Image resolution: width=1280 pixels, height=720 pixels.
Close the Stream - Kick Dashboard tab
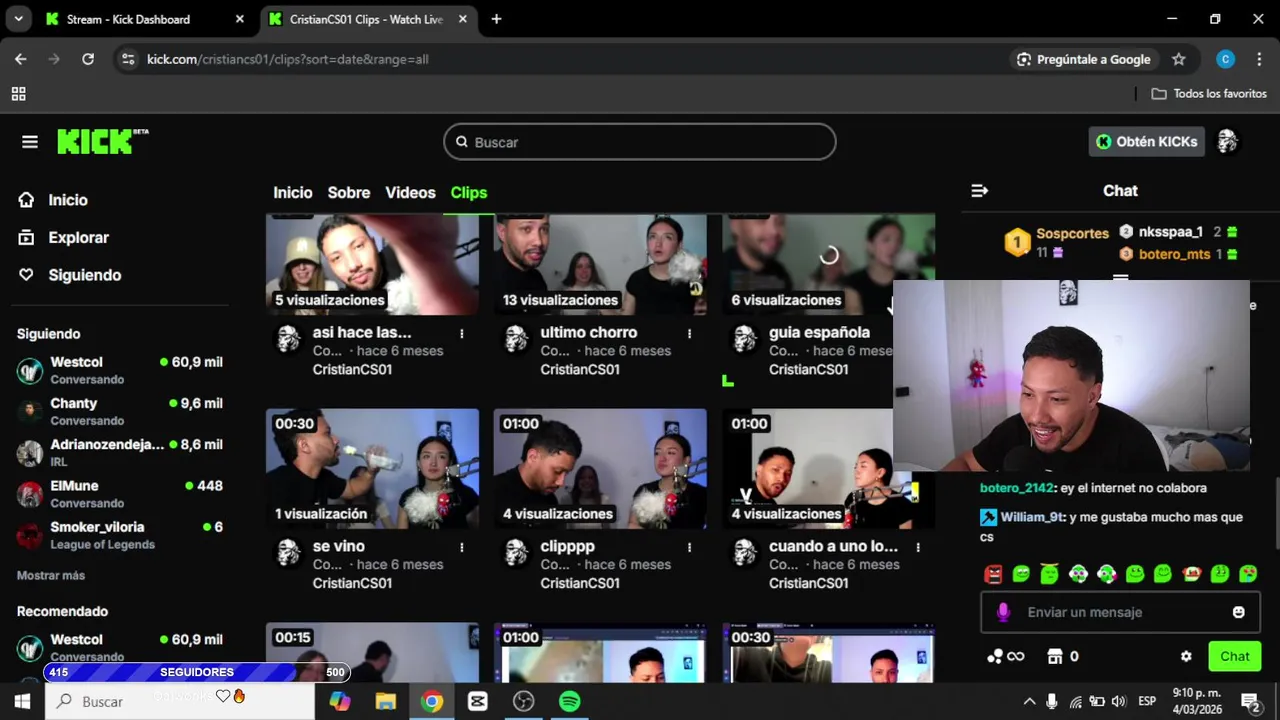tap(239, 19)
